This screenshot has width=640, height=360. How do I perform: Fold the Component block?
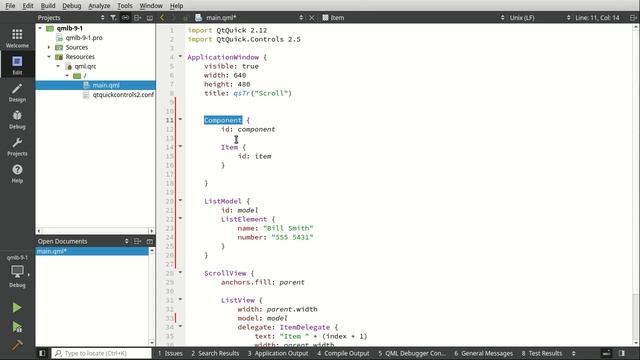180,120
